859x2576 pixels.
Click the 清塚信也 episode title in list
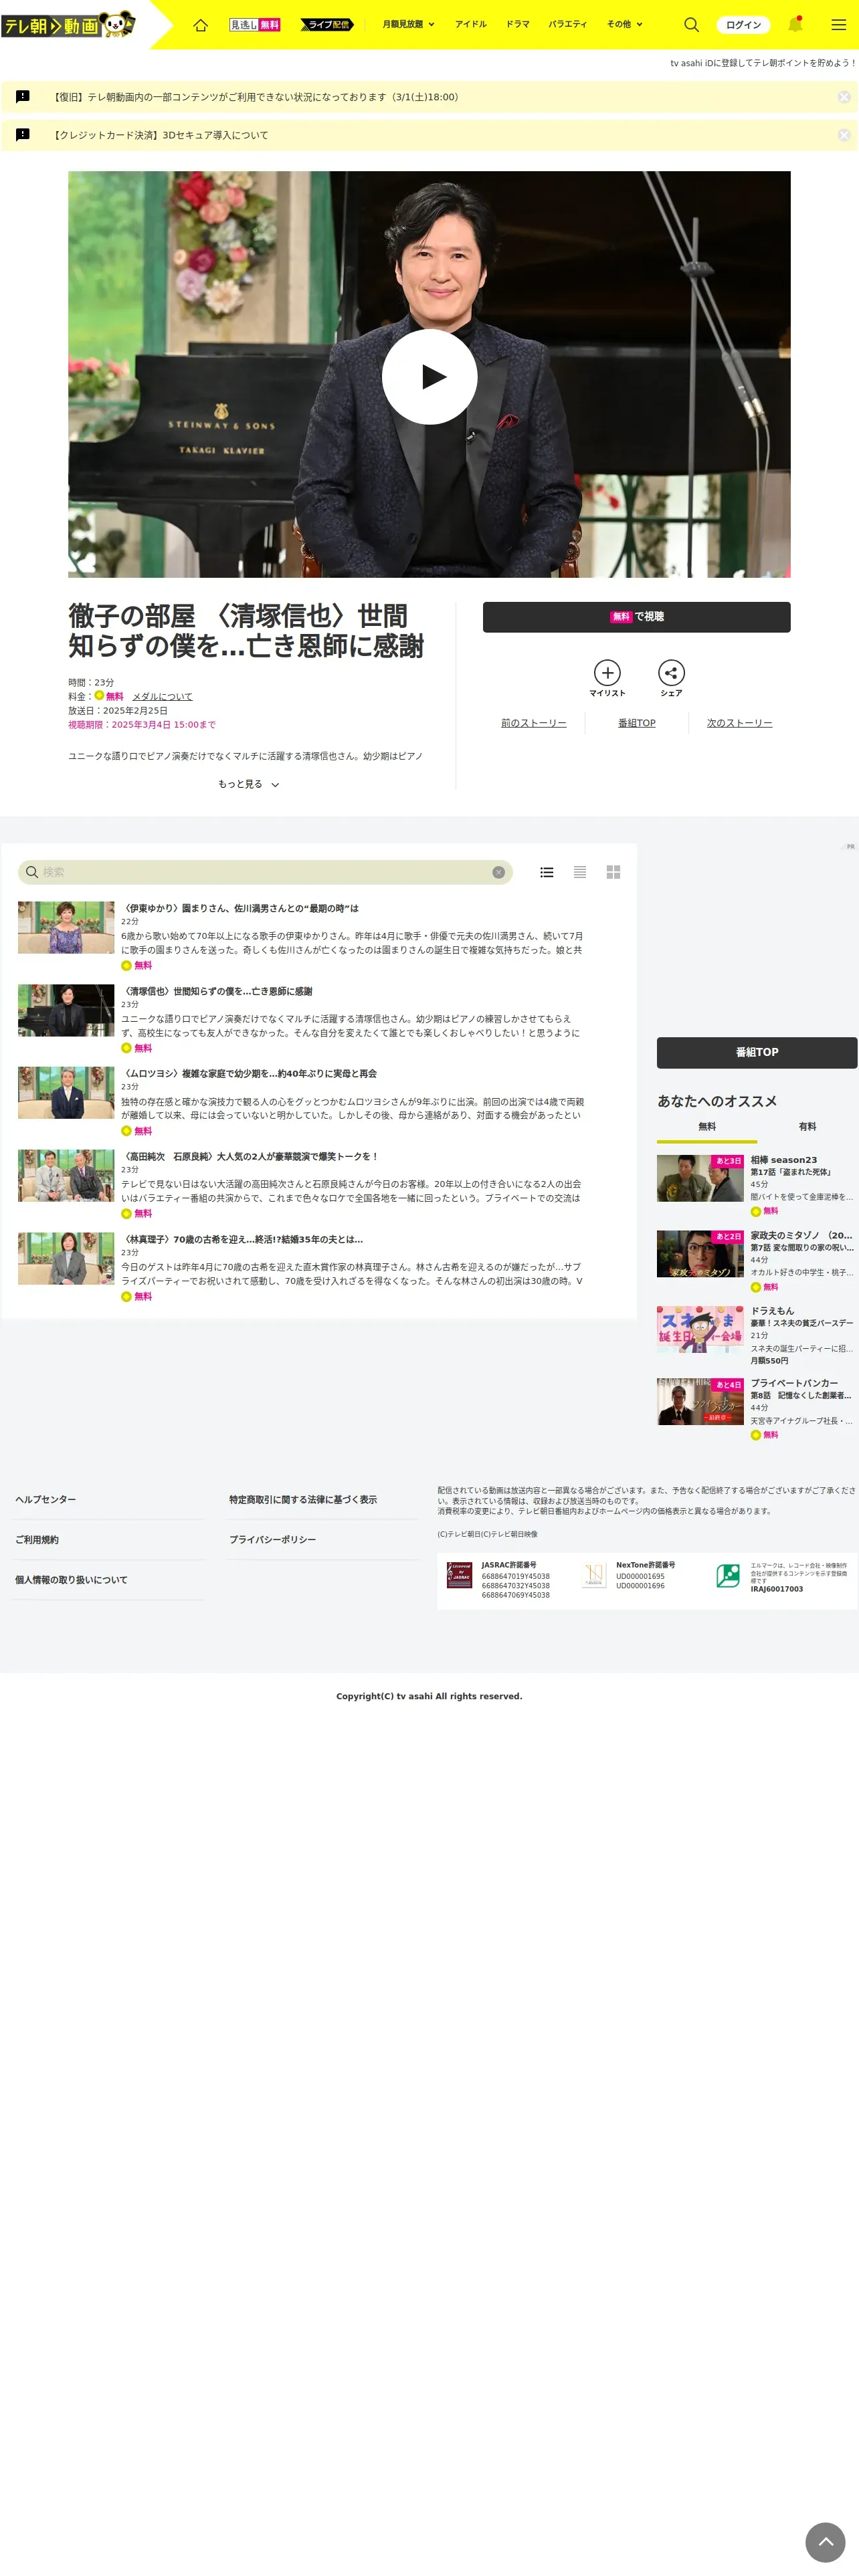pyautogui.click(x=217, y=991)
